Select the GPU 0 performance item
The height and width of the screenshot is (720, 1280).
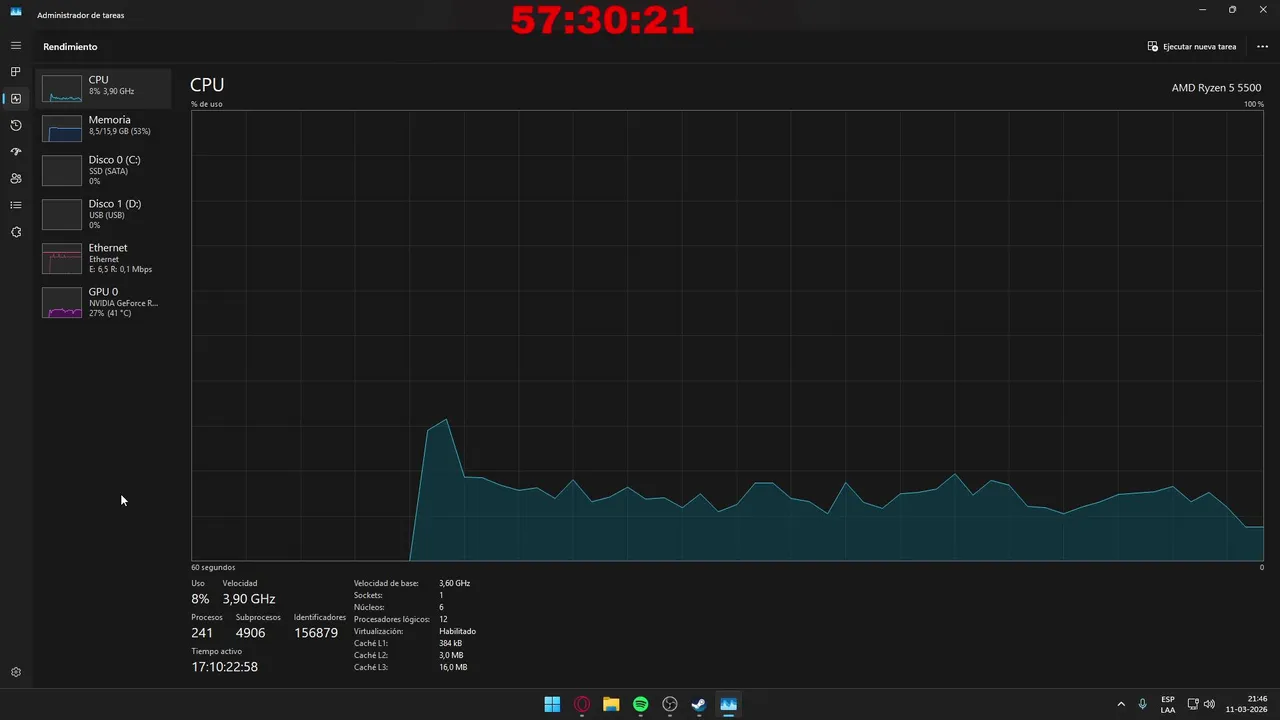104,302
